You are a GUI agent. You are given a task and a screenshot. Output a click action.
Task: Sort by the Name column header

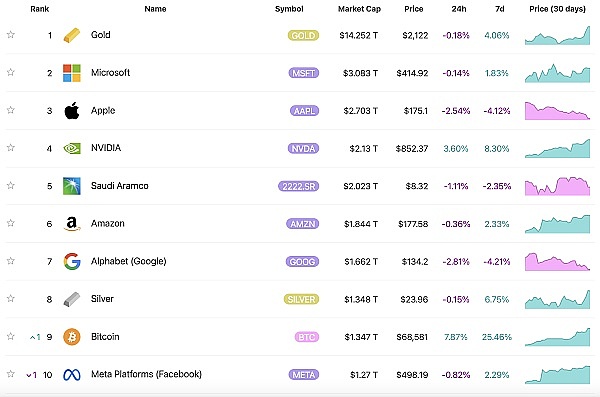click(155, 9)
